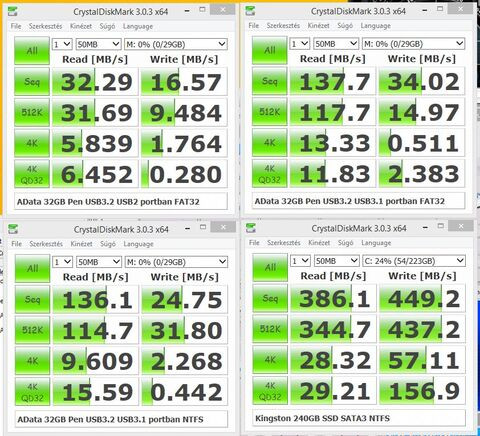
Task: Run 4K test in USB3.1 NTFS window
Action: [32, 361]
